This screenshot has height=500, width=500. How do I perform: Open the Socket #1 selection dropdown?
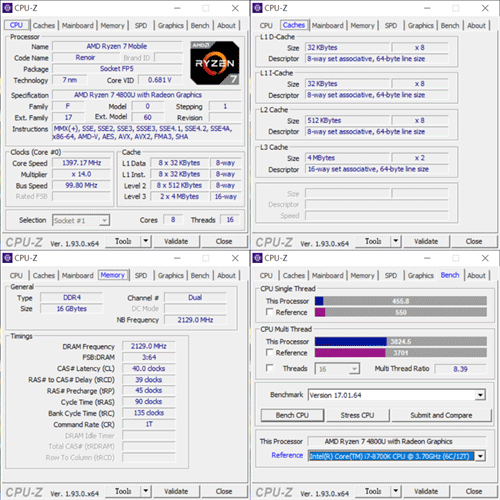click(81, 220)
